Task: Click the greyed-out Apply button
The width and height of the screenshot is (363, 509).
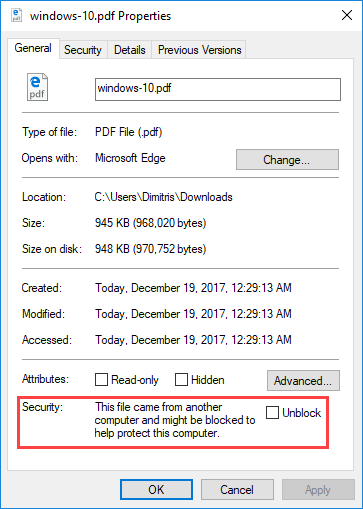Action: point(318,490)
